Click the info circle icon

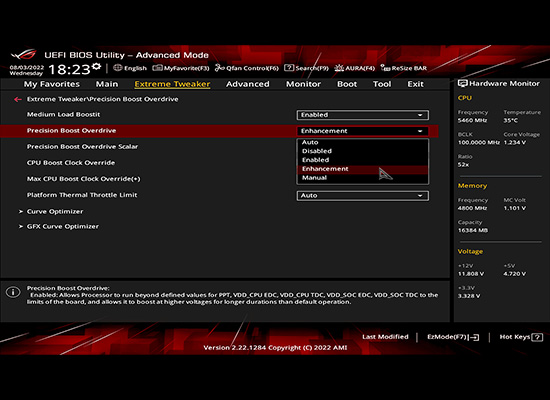[13, 292]
